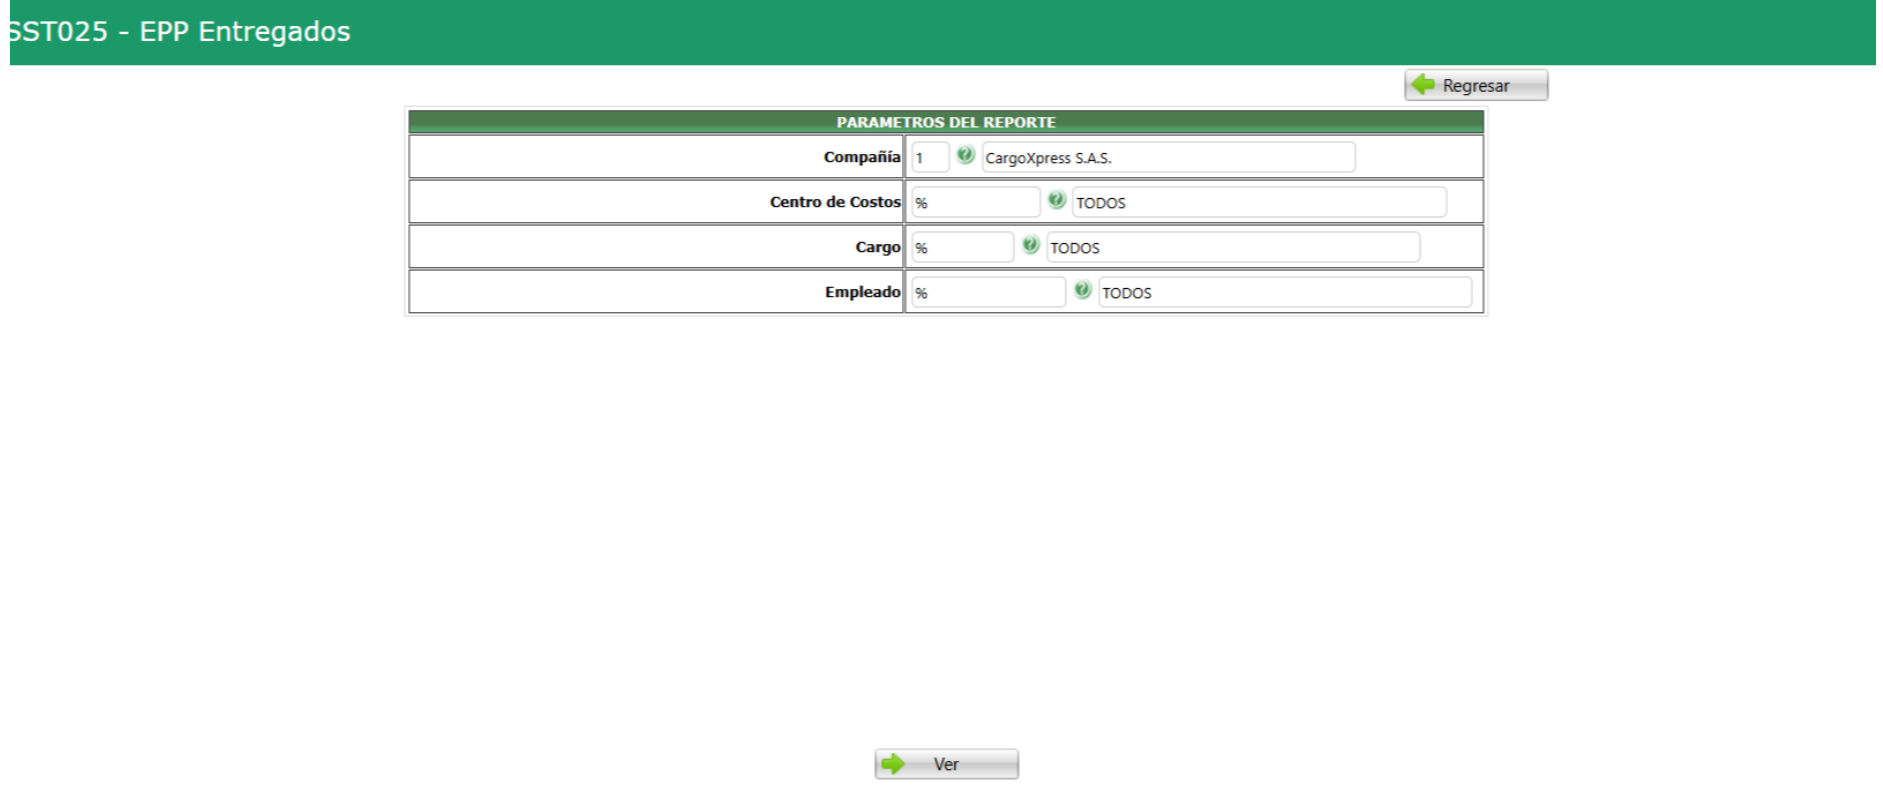Click the 'Cargo' label

[x=878, y=247]
